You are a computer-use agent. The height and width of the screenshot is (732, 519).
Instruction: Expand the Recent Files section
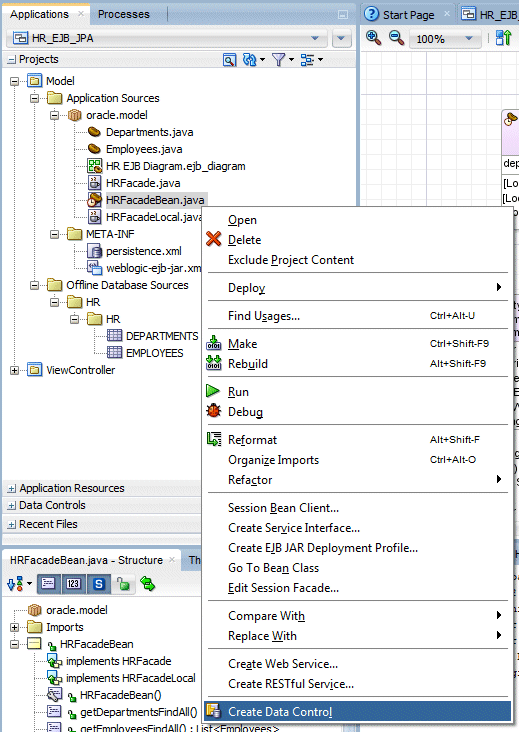[x=11, y=525]
